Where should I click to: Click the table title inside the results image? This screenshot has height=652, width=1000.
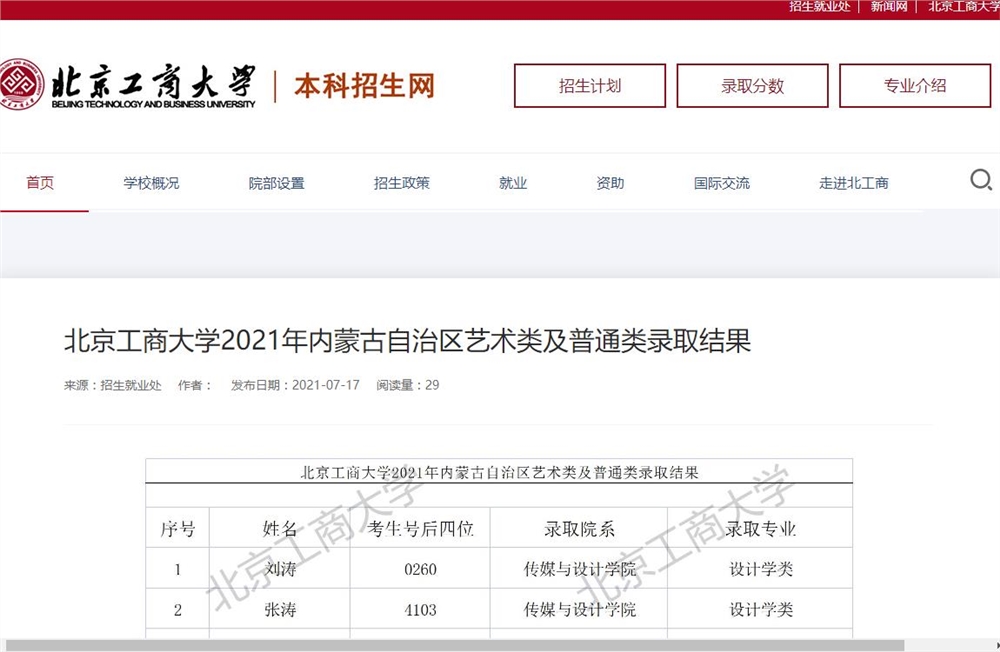click(499, 473)
